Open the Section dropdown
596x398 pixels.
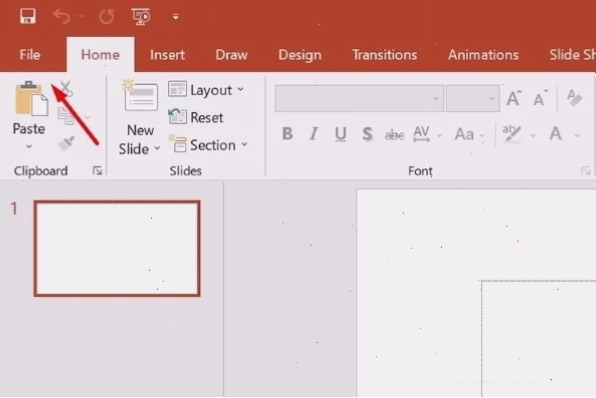tap(208, 145)
